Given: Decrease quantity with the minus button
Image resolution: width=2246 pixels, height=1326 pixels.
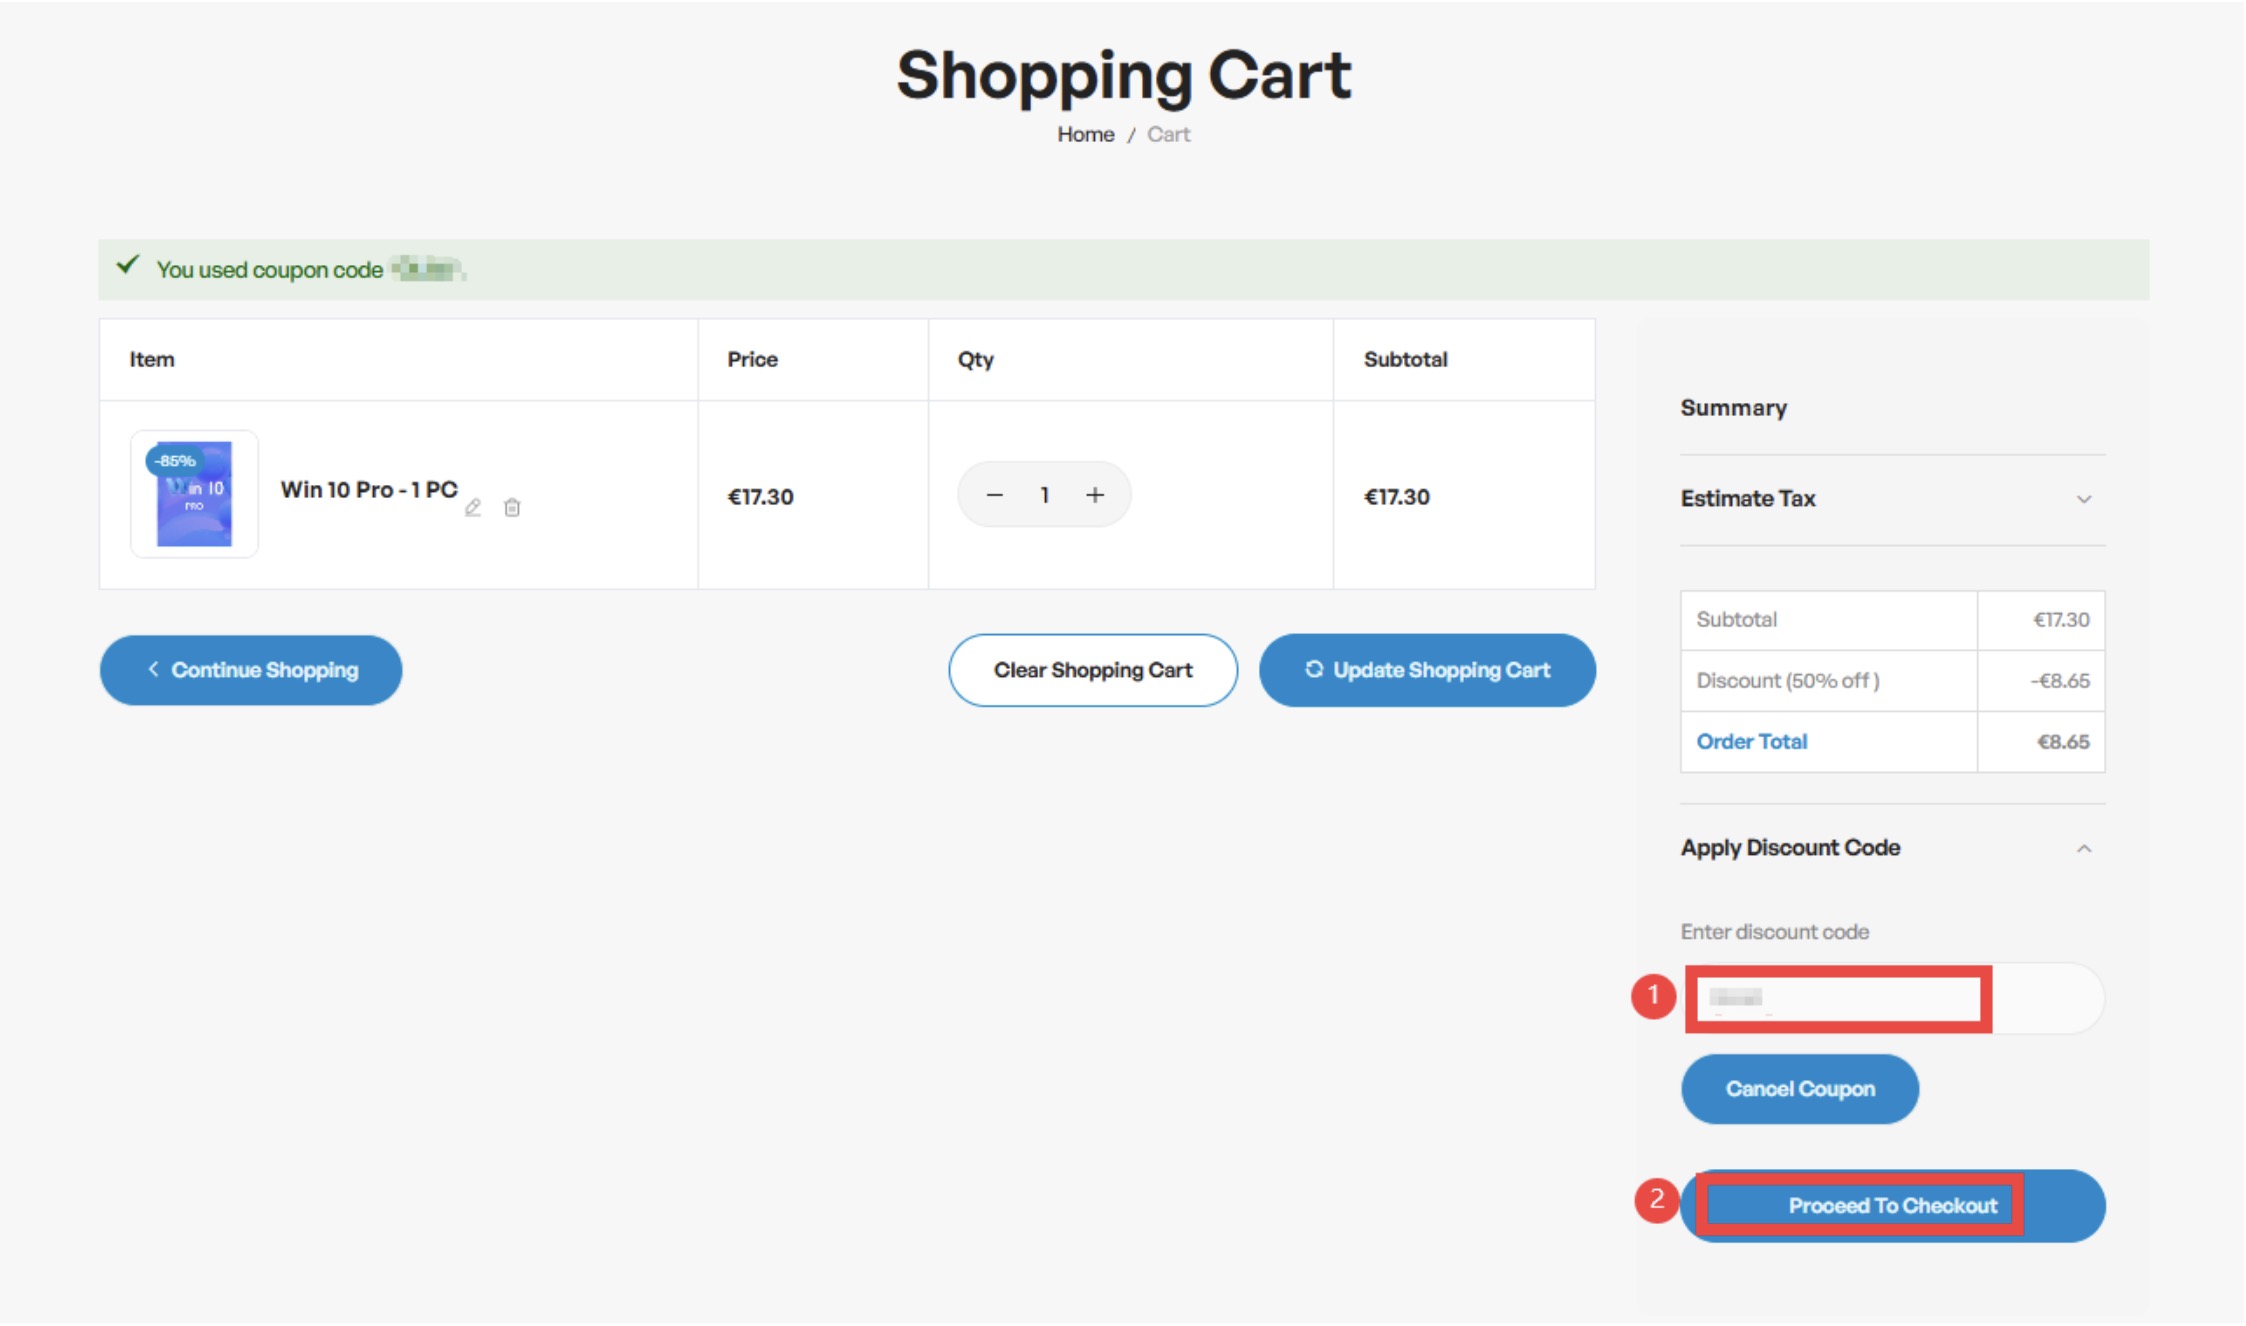Looking at the screenshot, I should coord(994,495).
